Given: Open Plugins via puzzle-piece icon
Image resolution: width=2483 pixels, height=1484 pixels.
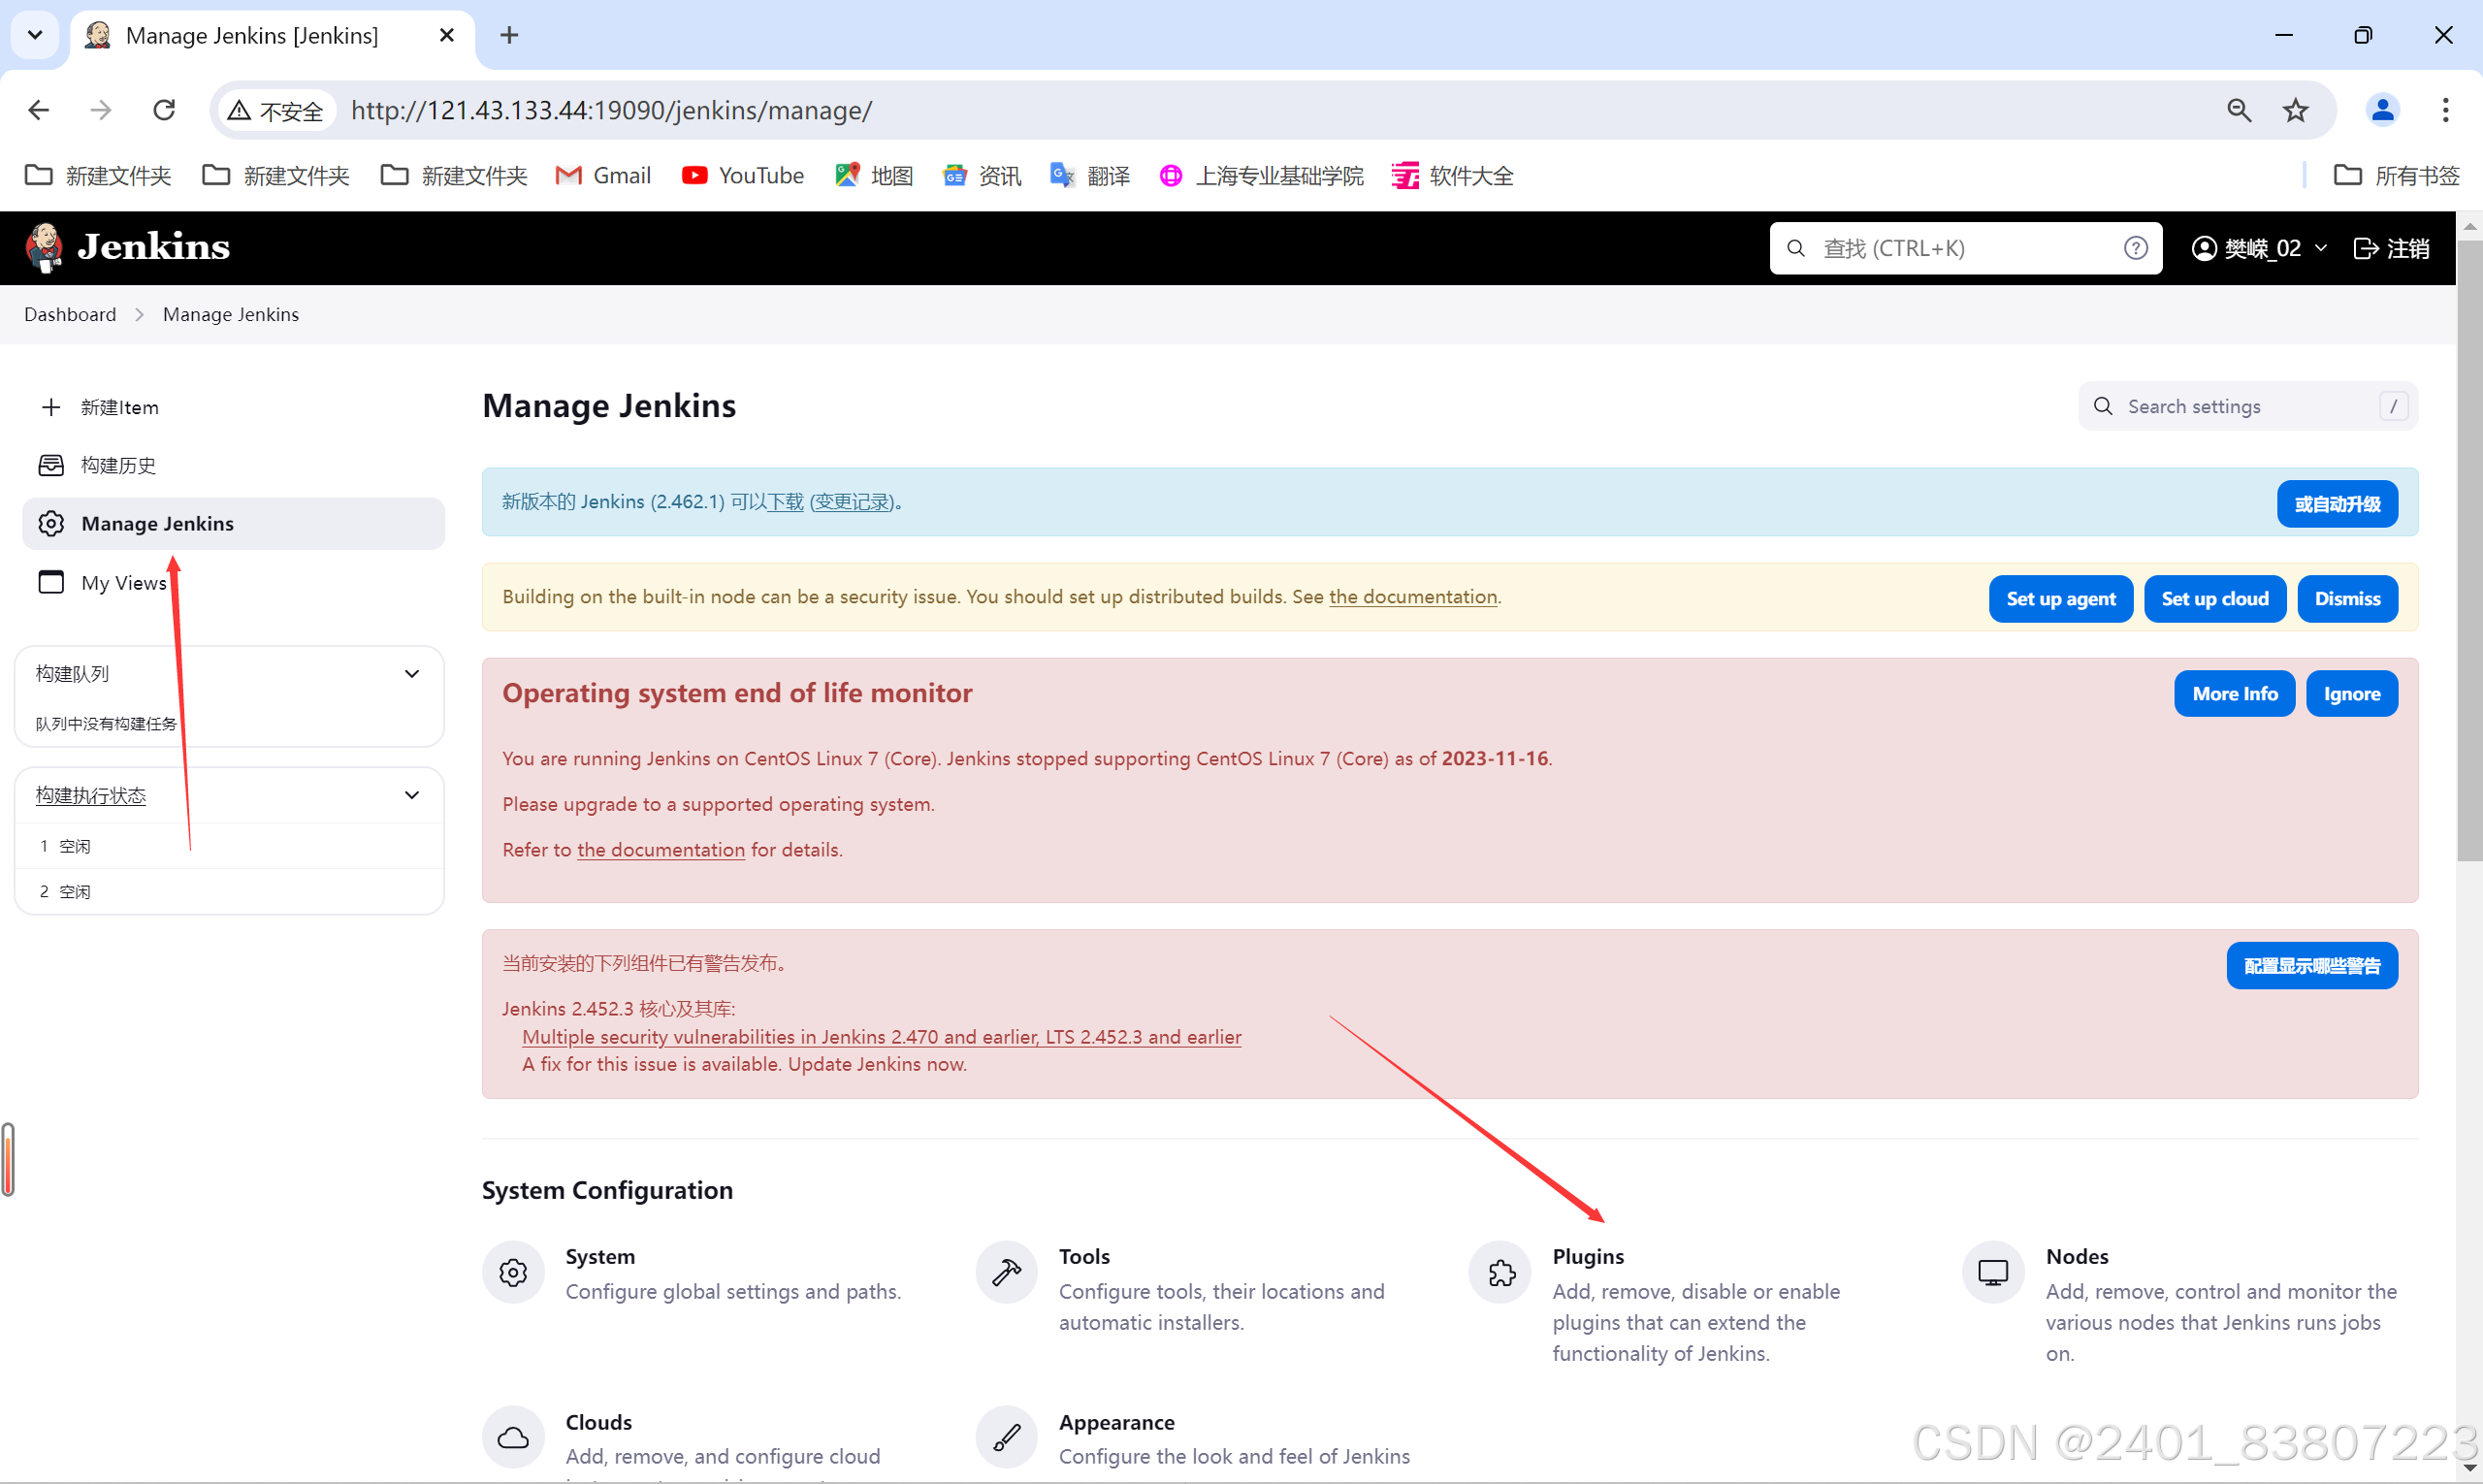Looking at the screenshot, I should [x=1499, y=1271].
